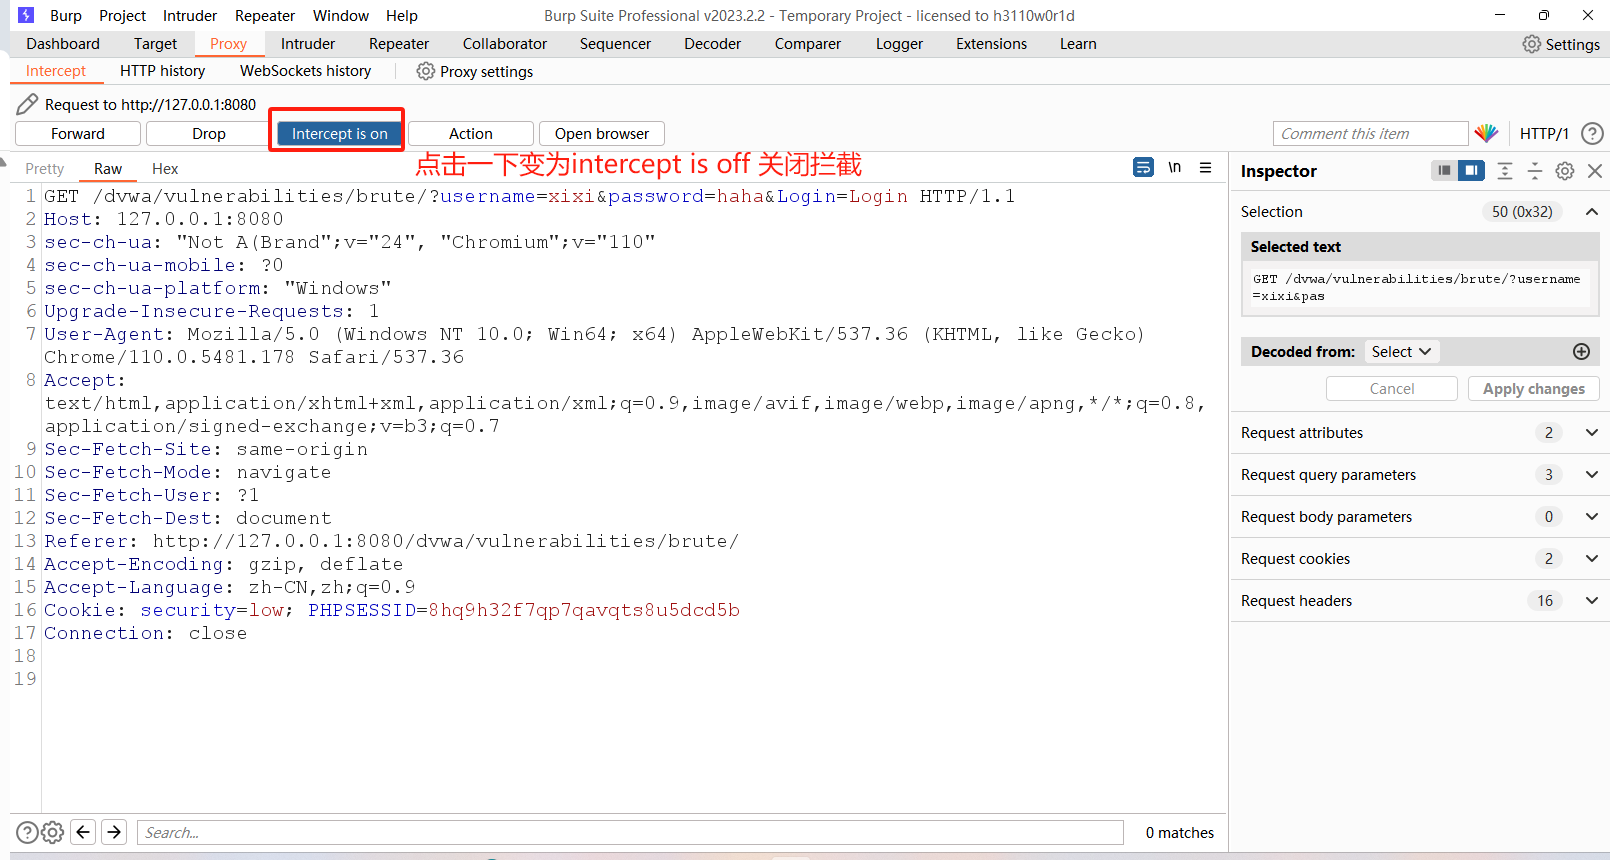Click the Referer header line
The image size is (1610, 860).
(x=391, y=541)
